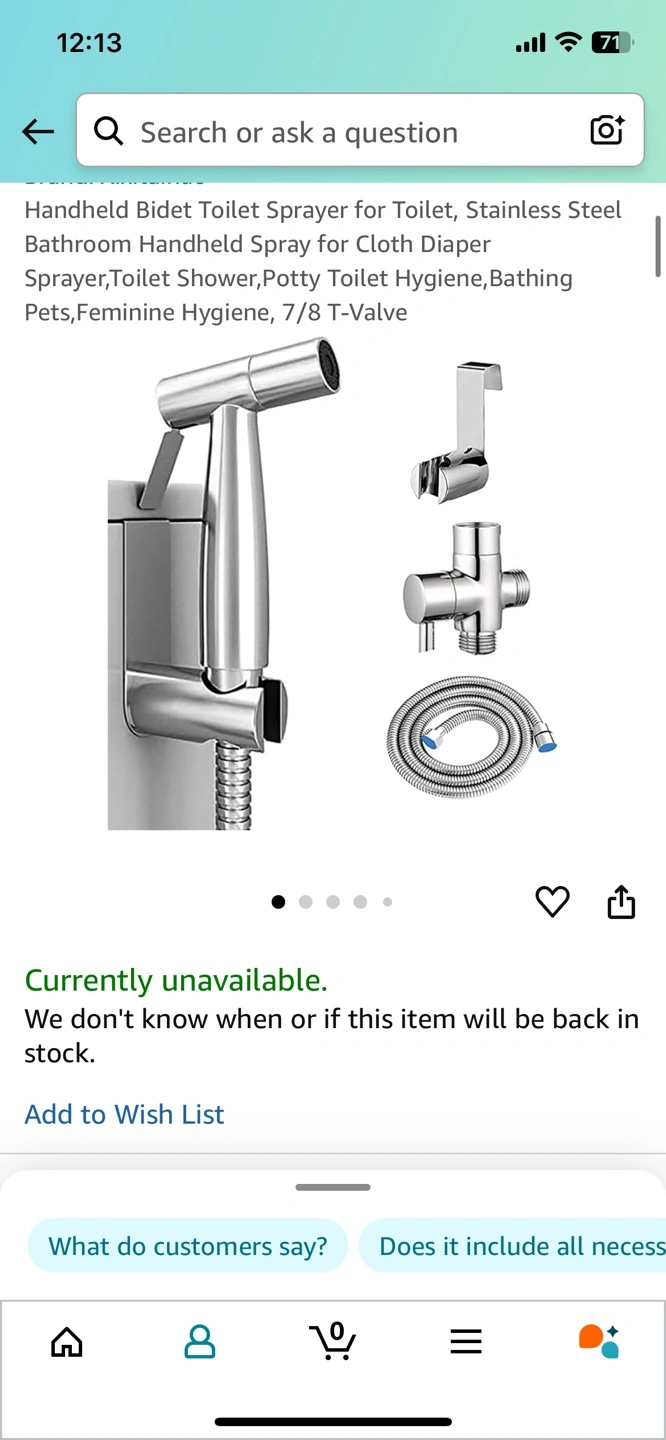This screenshot has width=666, height=1440.
Task: Tap the bidet sprayer product image
Action: coord(333,585)
